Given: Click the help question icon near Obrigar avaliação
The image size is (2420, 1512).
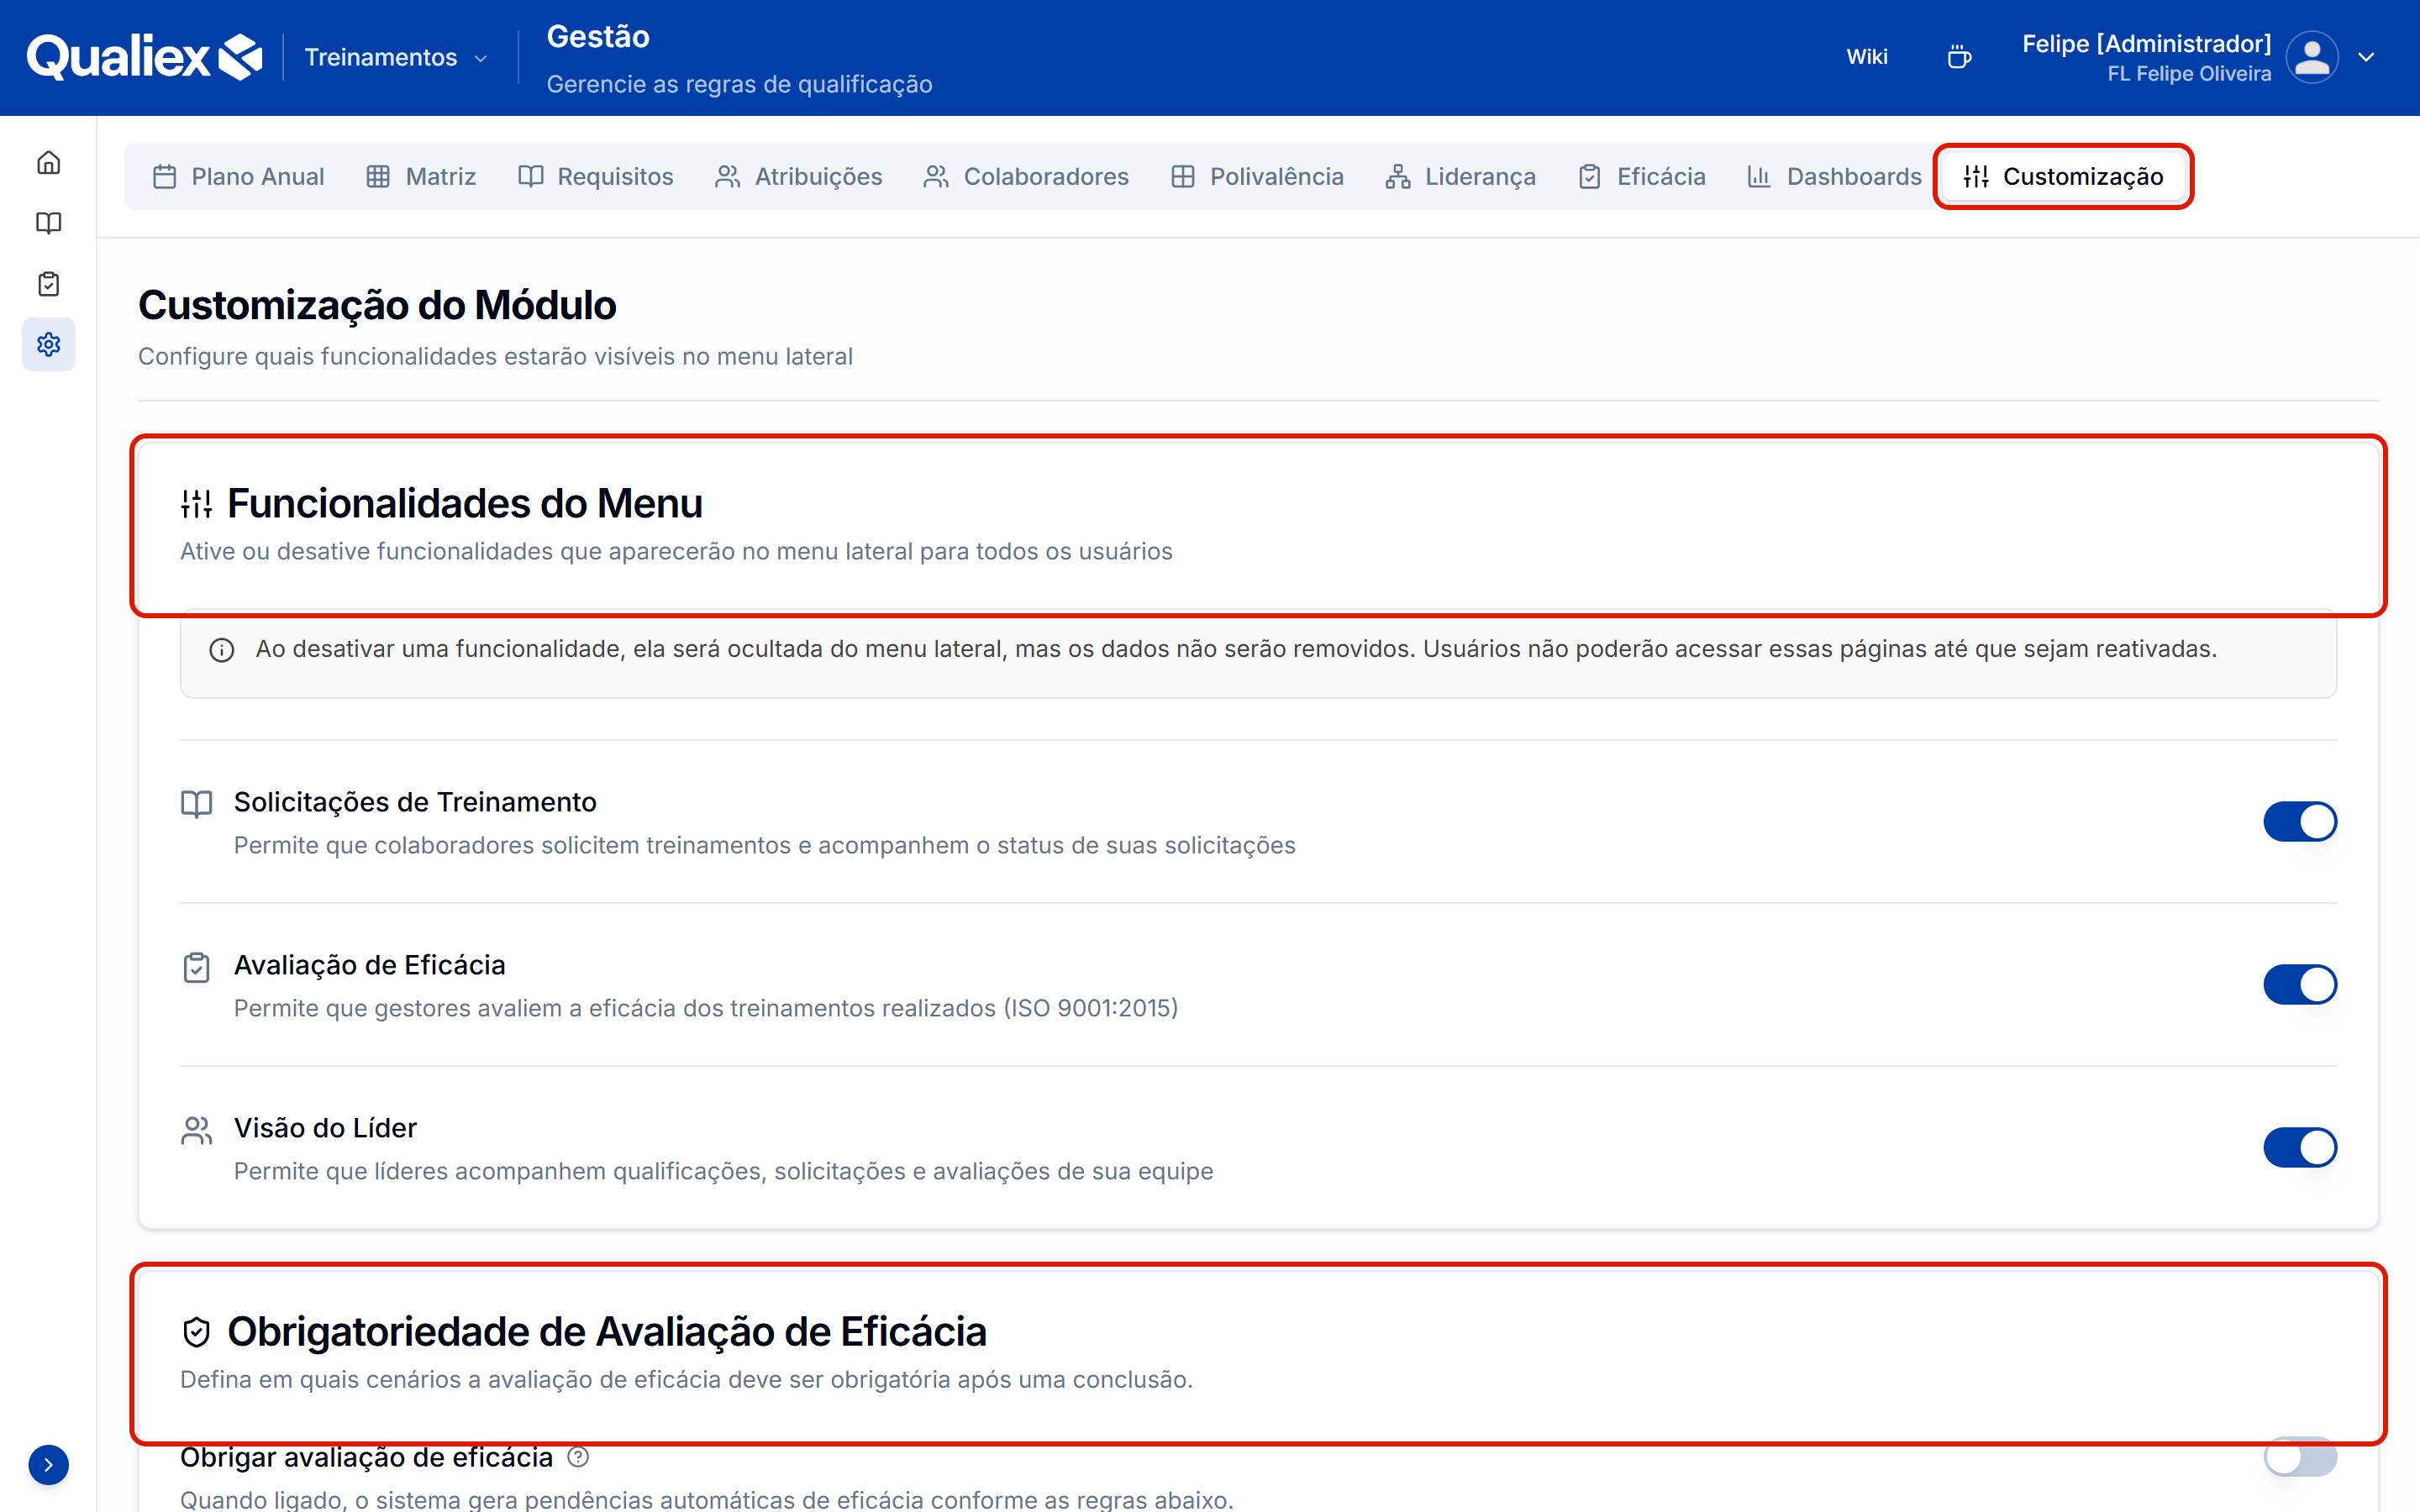Looking at the screenshot, I should point(578,1457).
